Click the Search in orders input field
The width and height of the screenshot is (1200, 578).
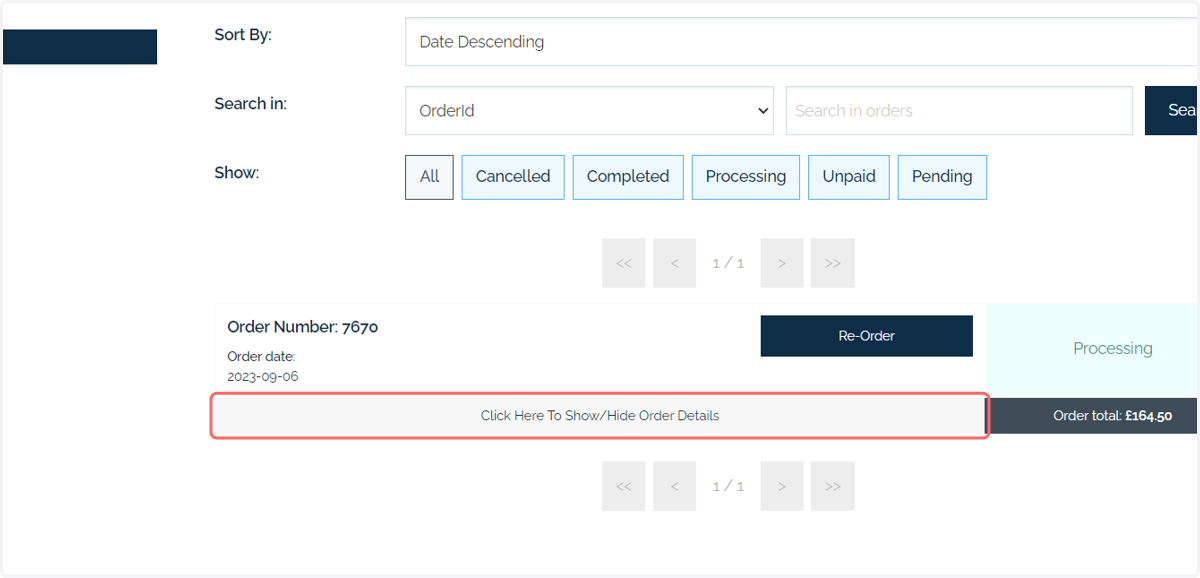coord(959,111)
